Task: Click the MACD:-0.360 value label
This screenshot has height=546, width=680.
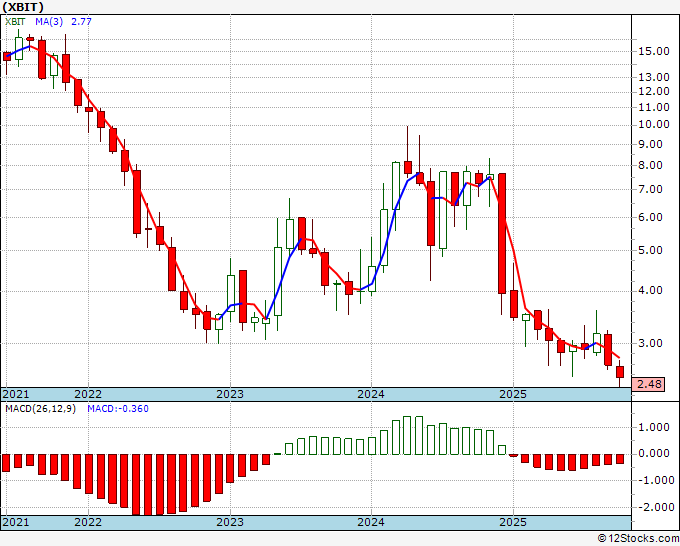Action: [118, 409]
